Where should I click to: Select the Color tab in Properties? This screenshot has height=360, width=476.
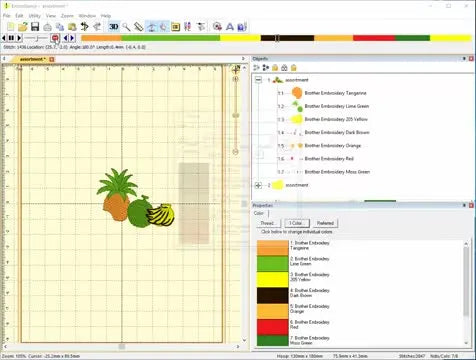coord(259,213)
